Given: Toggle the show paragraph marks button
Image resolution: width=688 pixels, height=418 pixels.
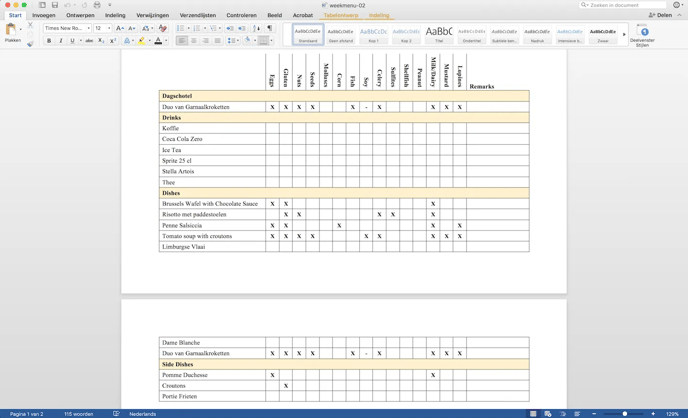Looking at the screenshot, I should click(x=269, y=28).
